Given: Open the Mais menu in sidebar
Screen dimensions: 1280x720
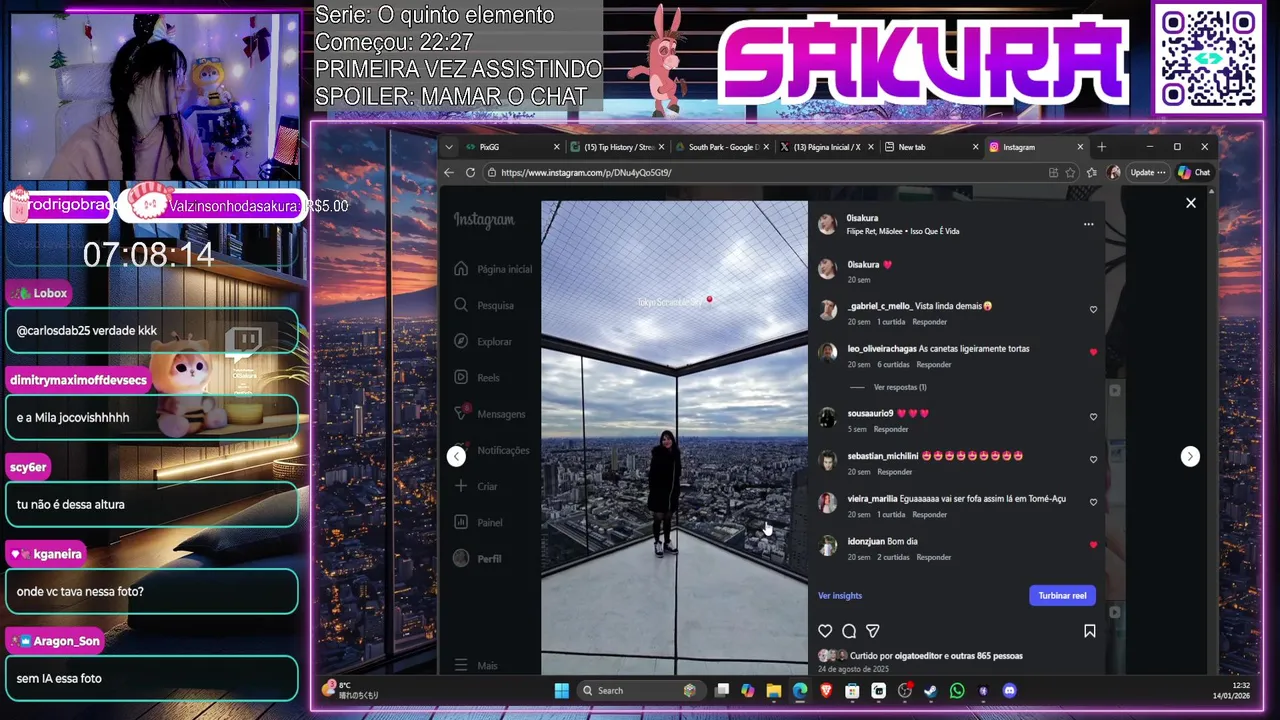Looking at the screenshot, I should [x=476, y=665].
